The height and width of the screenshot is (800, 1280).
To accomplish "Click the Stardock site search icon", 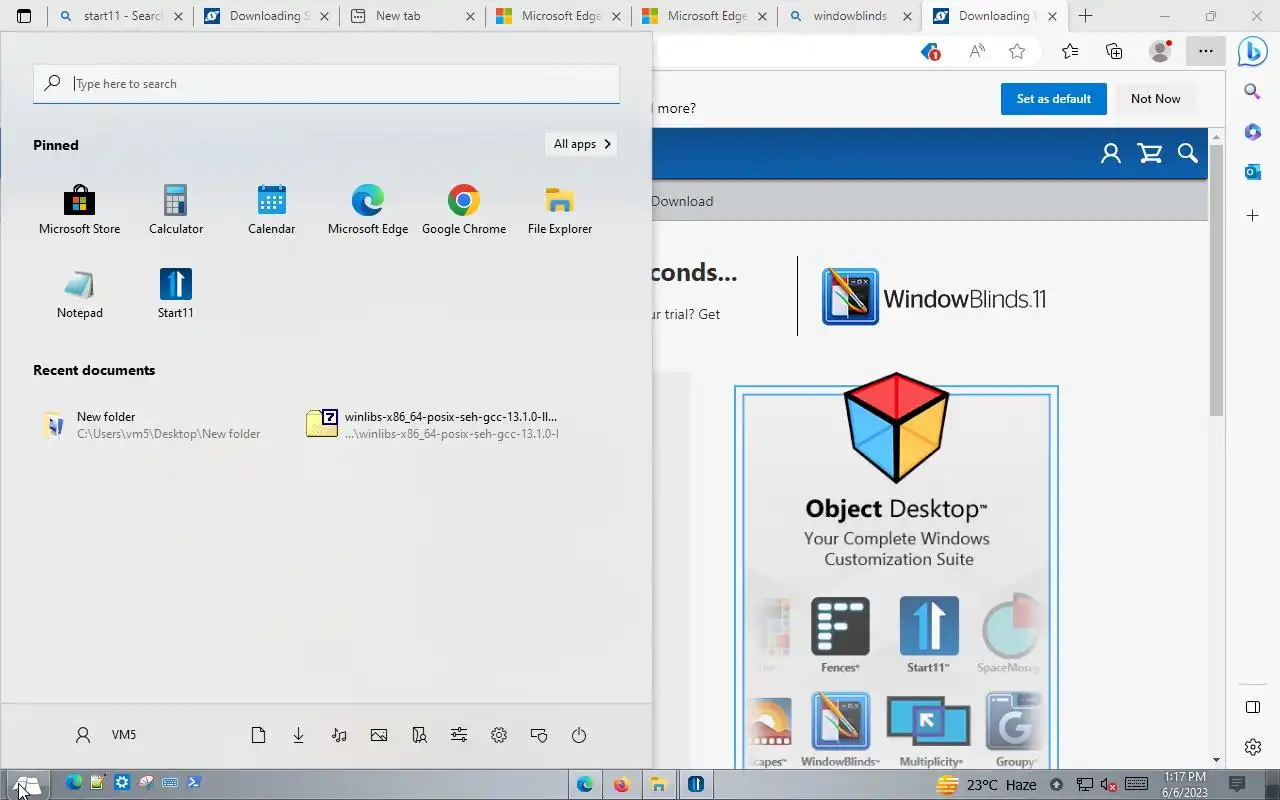I will tap(1188, 153).
